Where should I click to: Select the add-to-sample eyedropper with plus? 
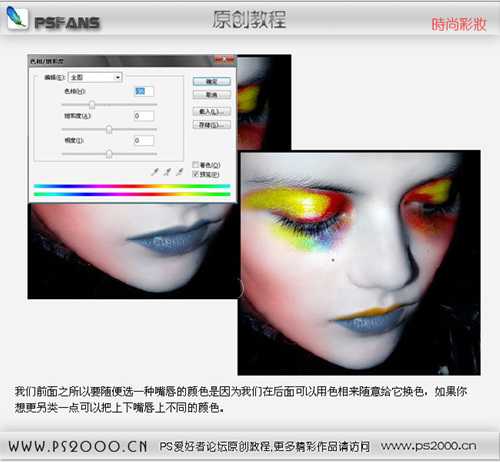click(x=167, y=172)
